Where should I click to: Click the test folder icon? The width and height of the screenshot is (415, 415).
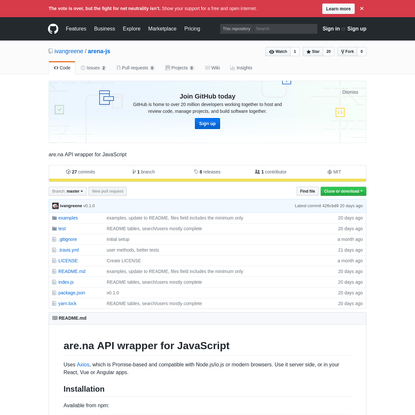54,229
